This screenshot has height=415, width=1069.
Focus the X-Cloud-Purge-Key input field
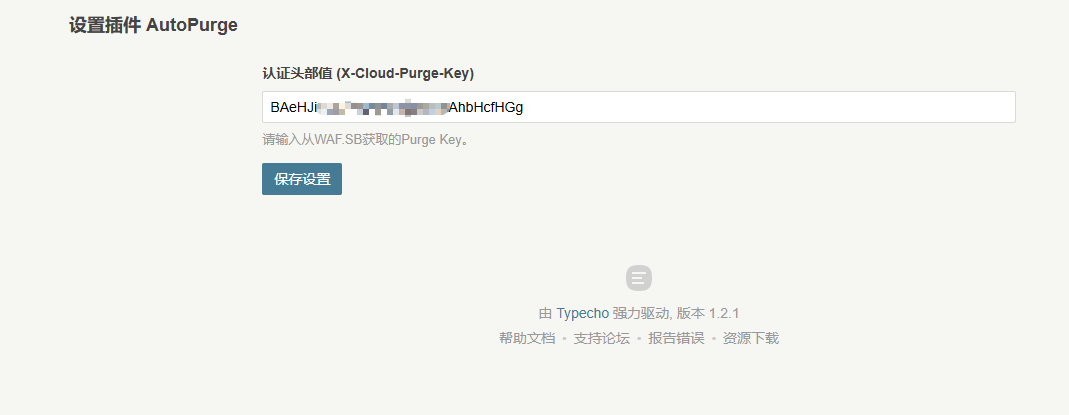[x=639, y=108]
